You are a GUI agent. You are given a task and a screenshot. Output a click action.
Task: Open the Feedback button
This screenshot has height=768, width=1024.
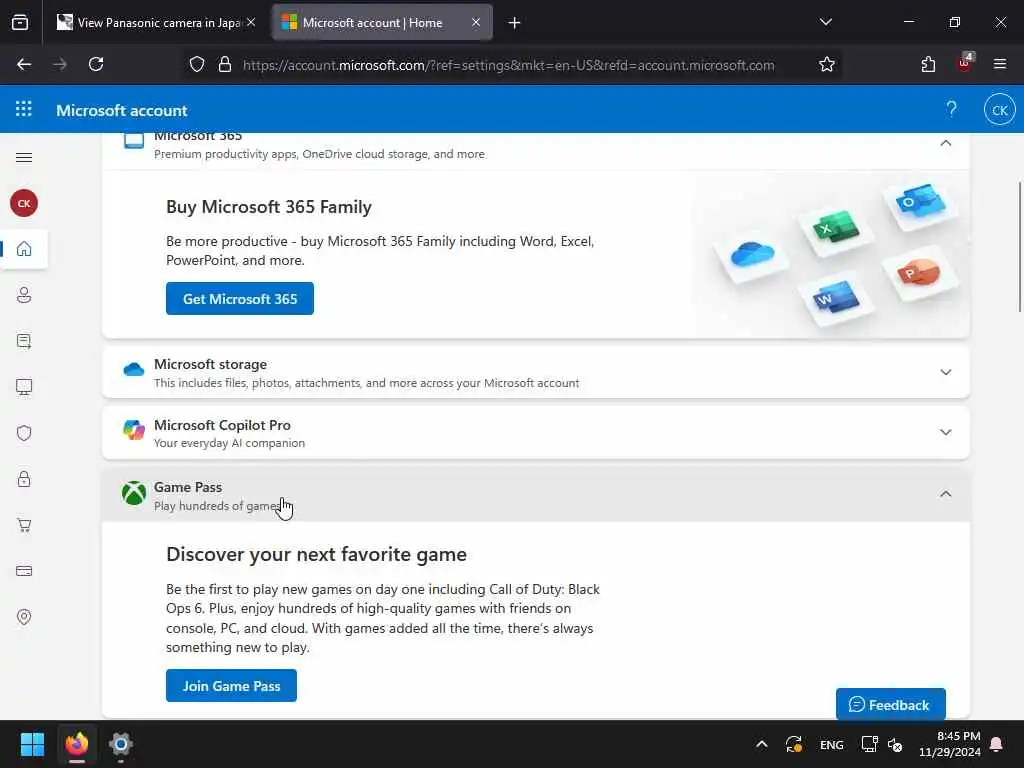point(891,705)
